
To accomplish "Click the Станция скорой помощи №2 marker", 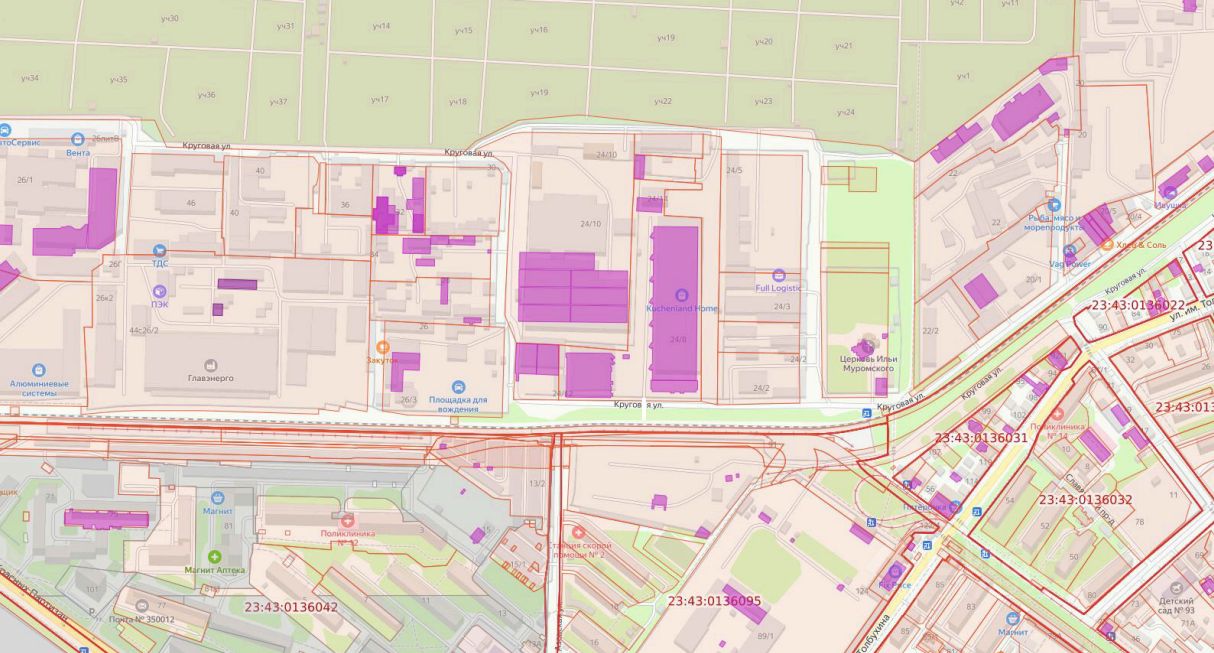I will coord(577,532).
